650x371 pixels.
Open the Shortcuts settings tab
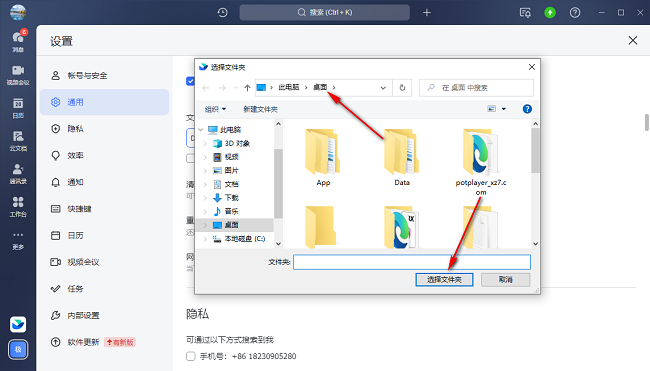point(104,209)
